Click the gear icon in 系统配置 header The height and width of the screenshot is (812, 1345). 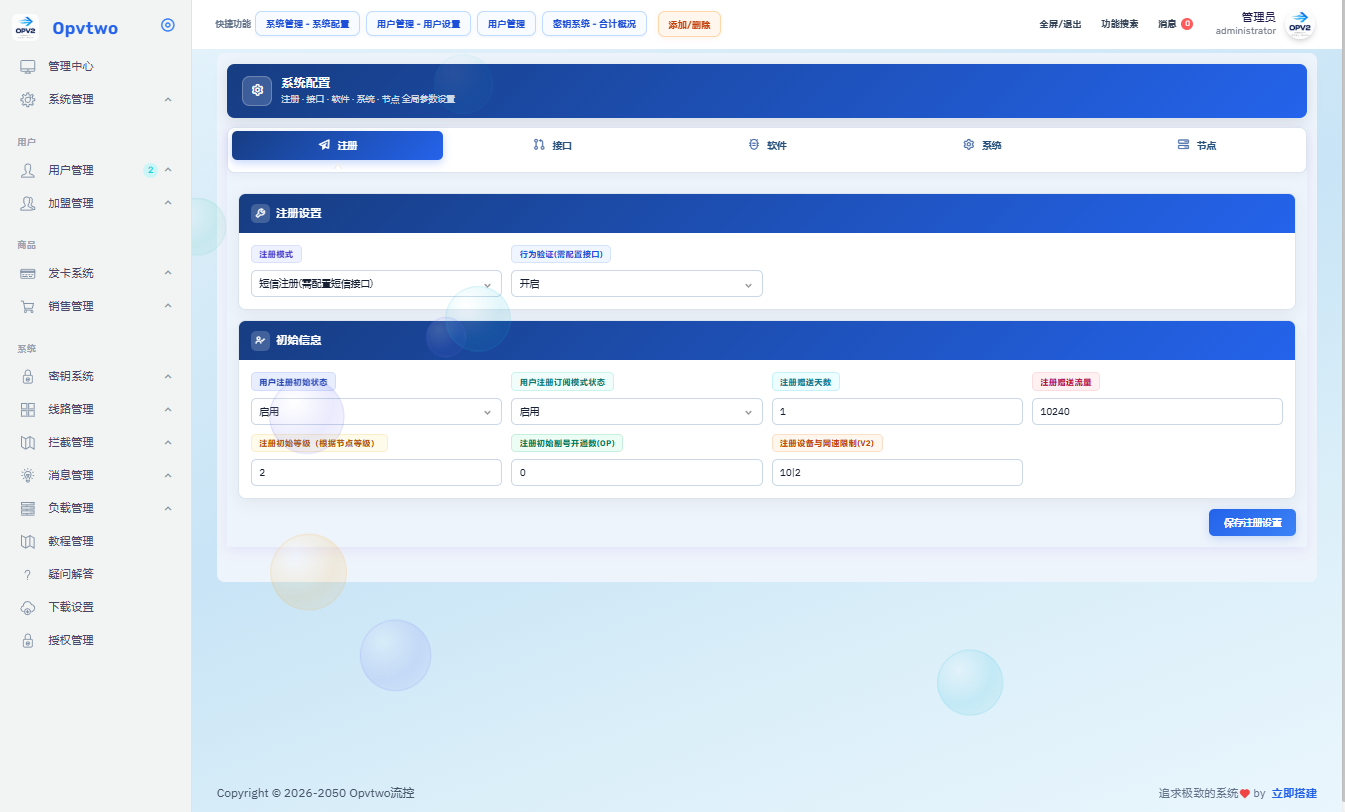258,90
